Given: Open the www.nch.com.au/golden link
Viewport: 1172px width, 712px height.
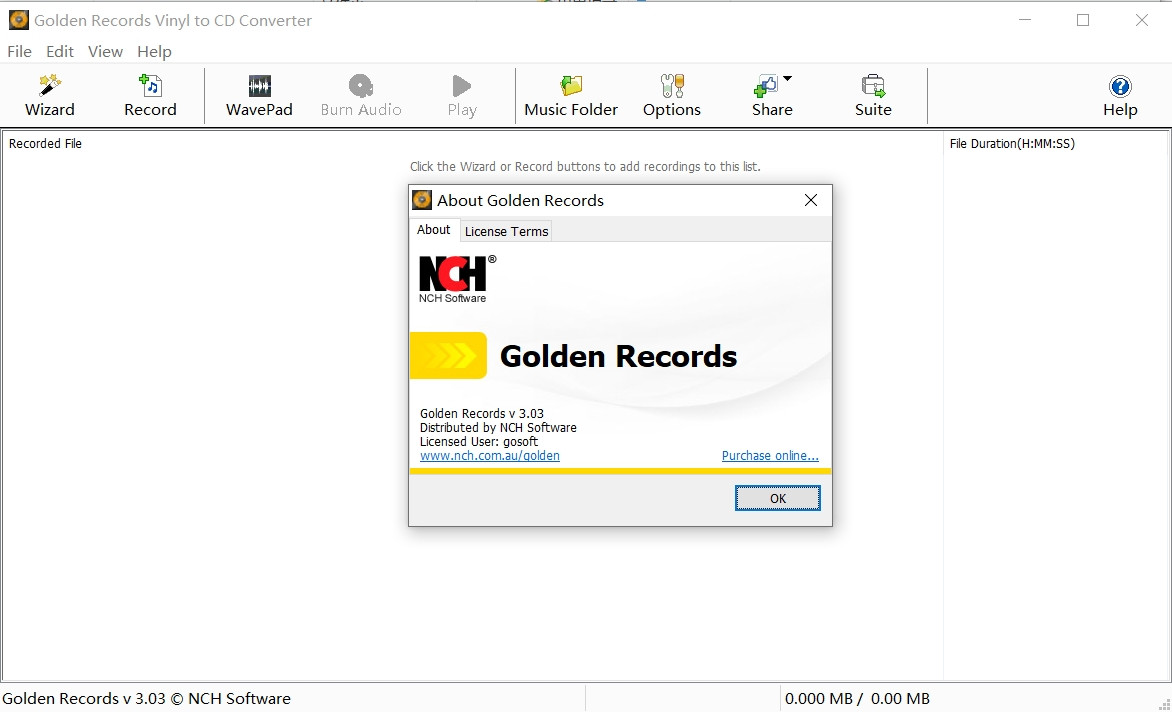Looking at the screenshot, I should [x=490, y=456].
